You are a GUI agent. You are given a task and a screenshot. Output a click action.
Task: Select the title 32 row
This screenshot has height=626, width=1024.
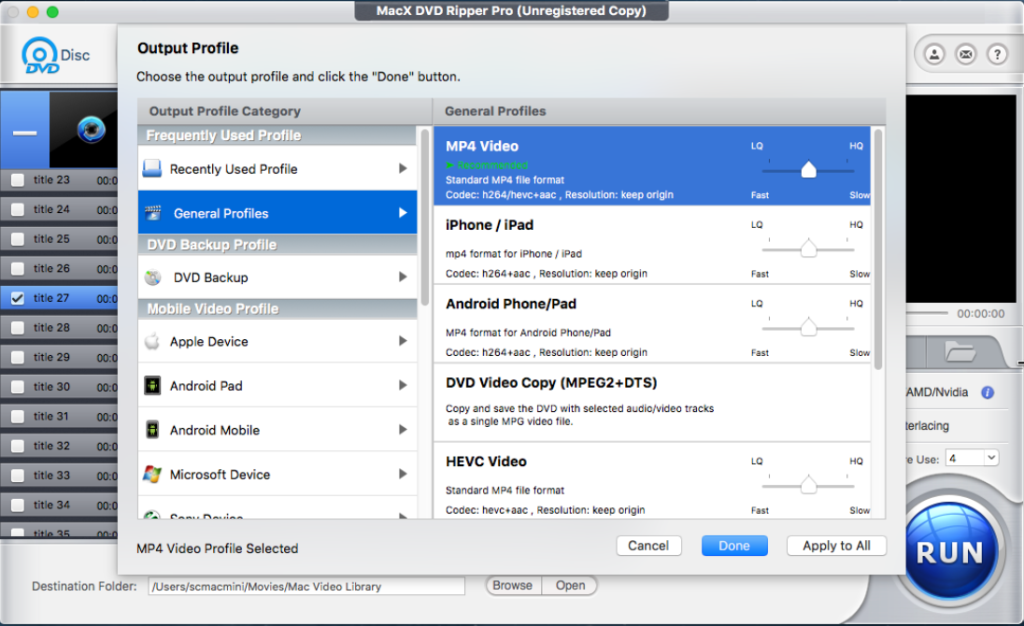click(x=59, y=446)
